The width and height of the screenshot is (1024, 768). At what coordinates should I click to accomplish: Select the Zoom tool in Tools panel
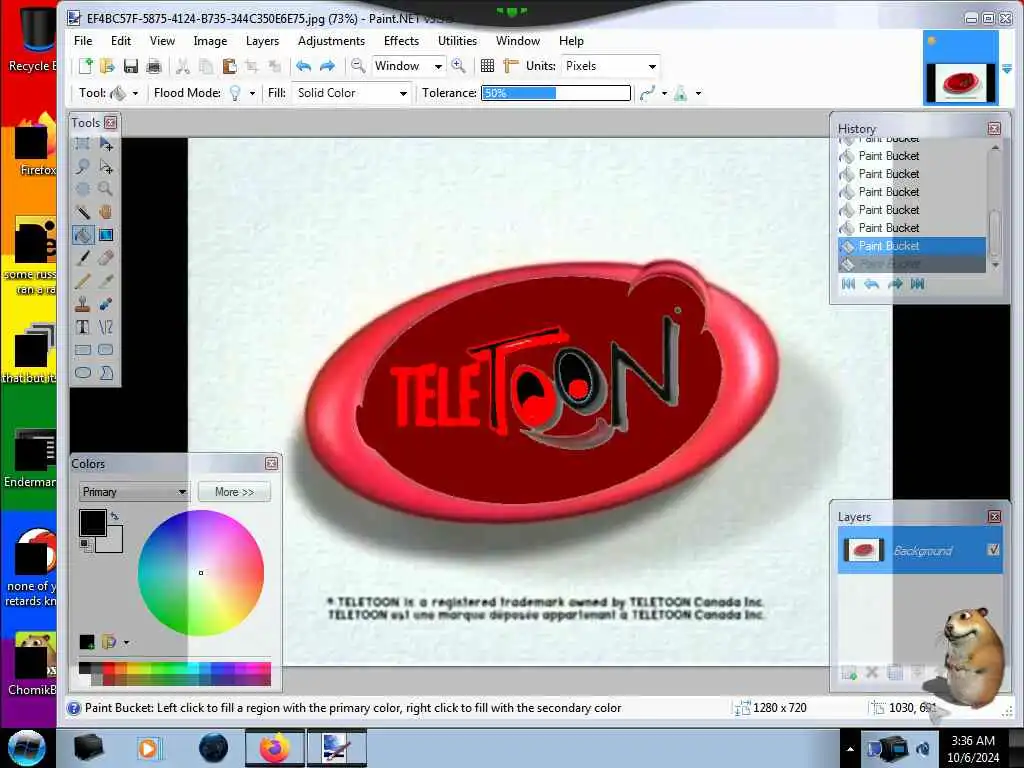[106, 189]
